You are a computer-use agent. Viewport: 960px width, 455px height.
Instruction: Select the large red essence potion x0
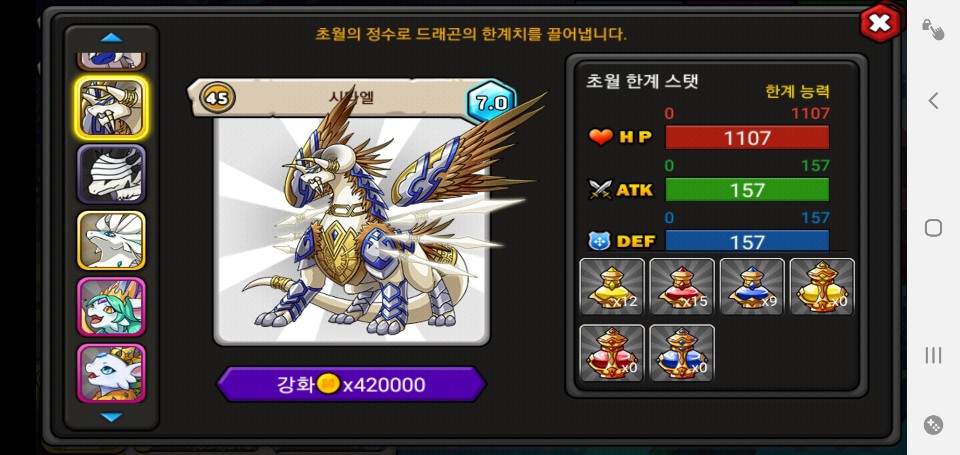(612, 353)
